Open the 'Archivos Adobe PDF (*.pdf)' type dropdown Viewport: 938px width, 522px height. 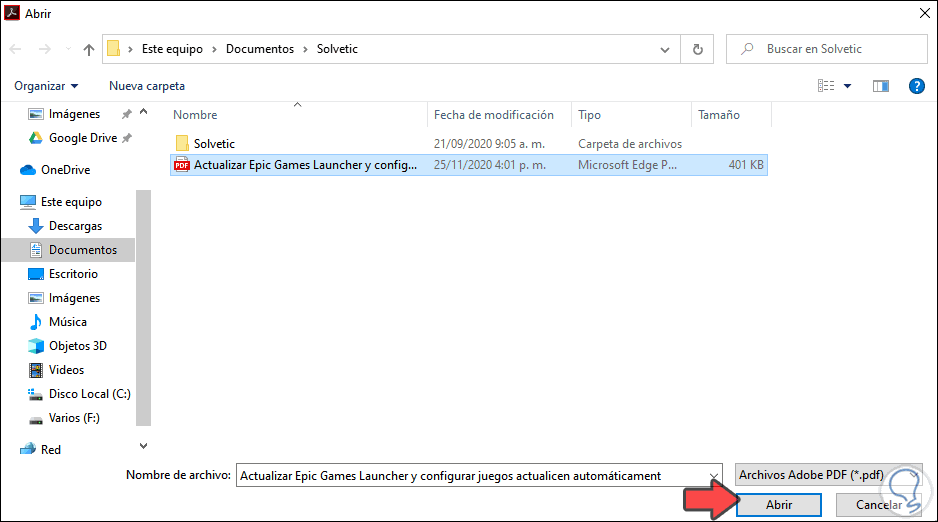point(828,475)
